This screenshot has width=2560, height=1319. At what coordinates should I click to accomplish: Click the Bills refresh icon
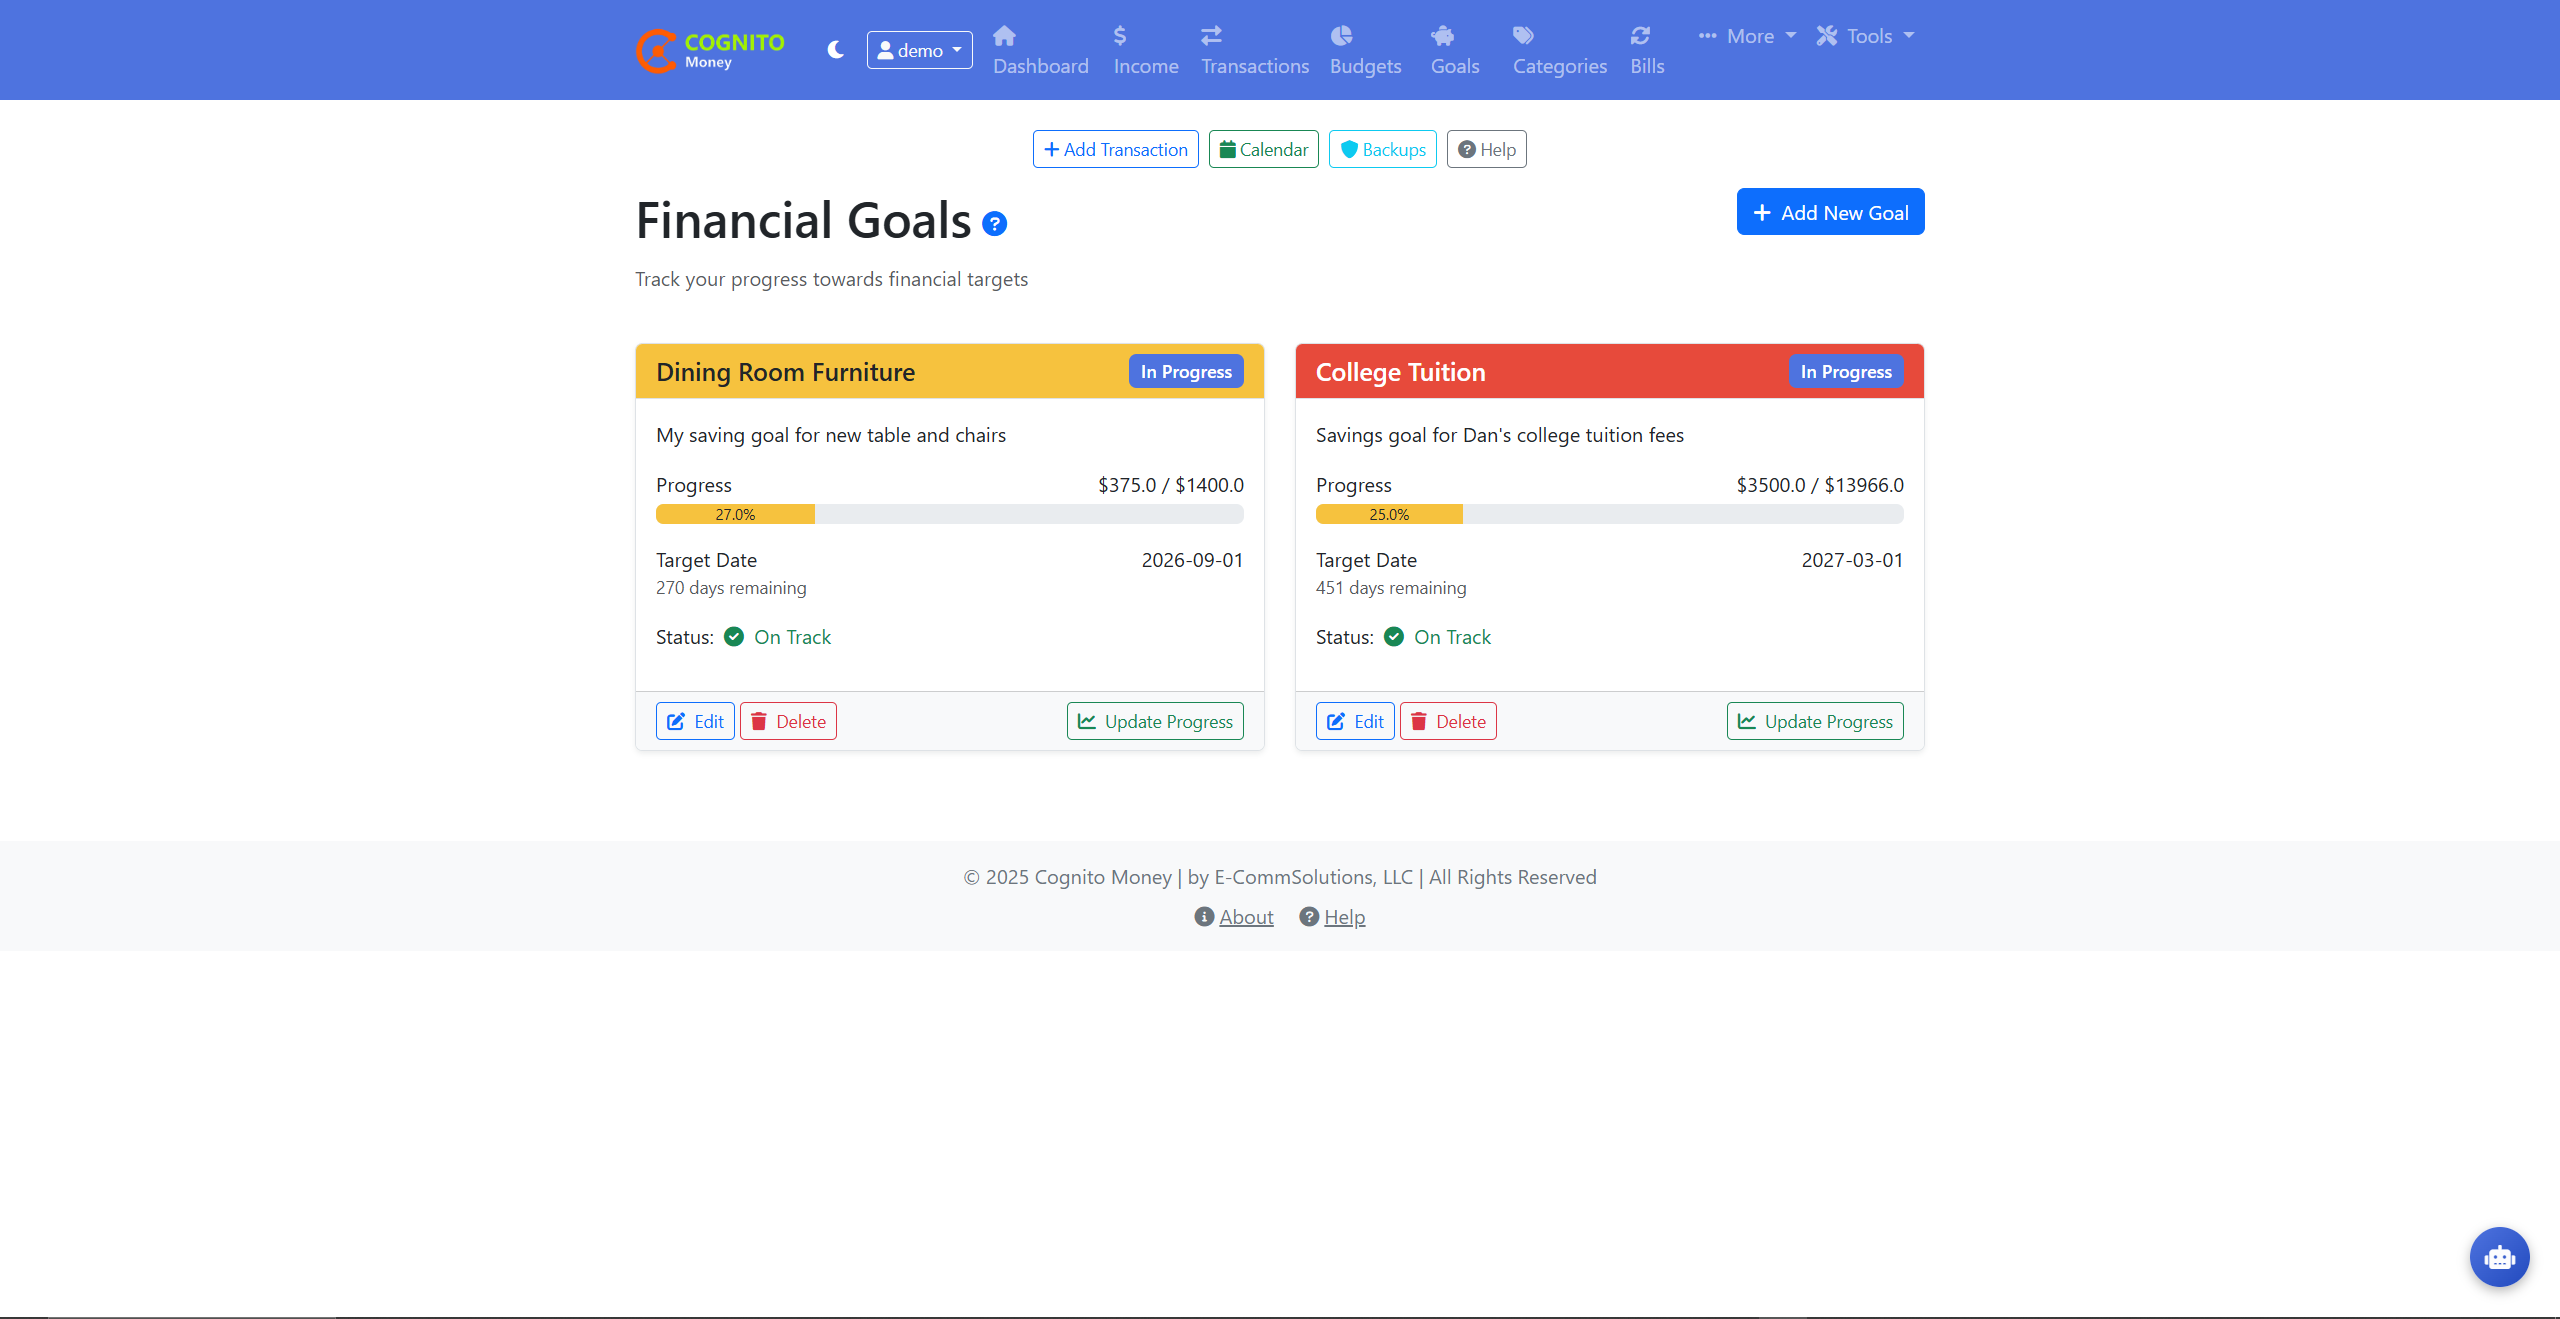(x=1642, y=35)
